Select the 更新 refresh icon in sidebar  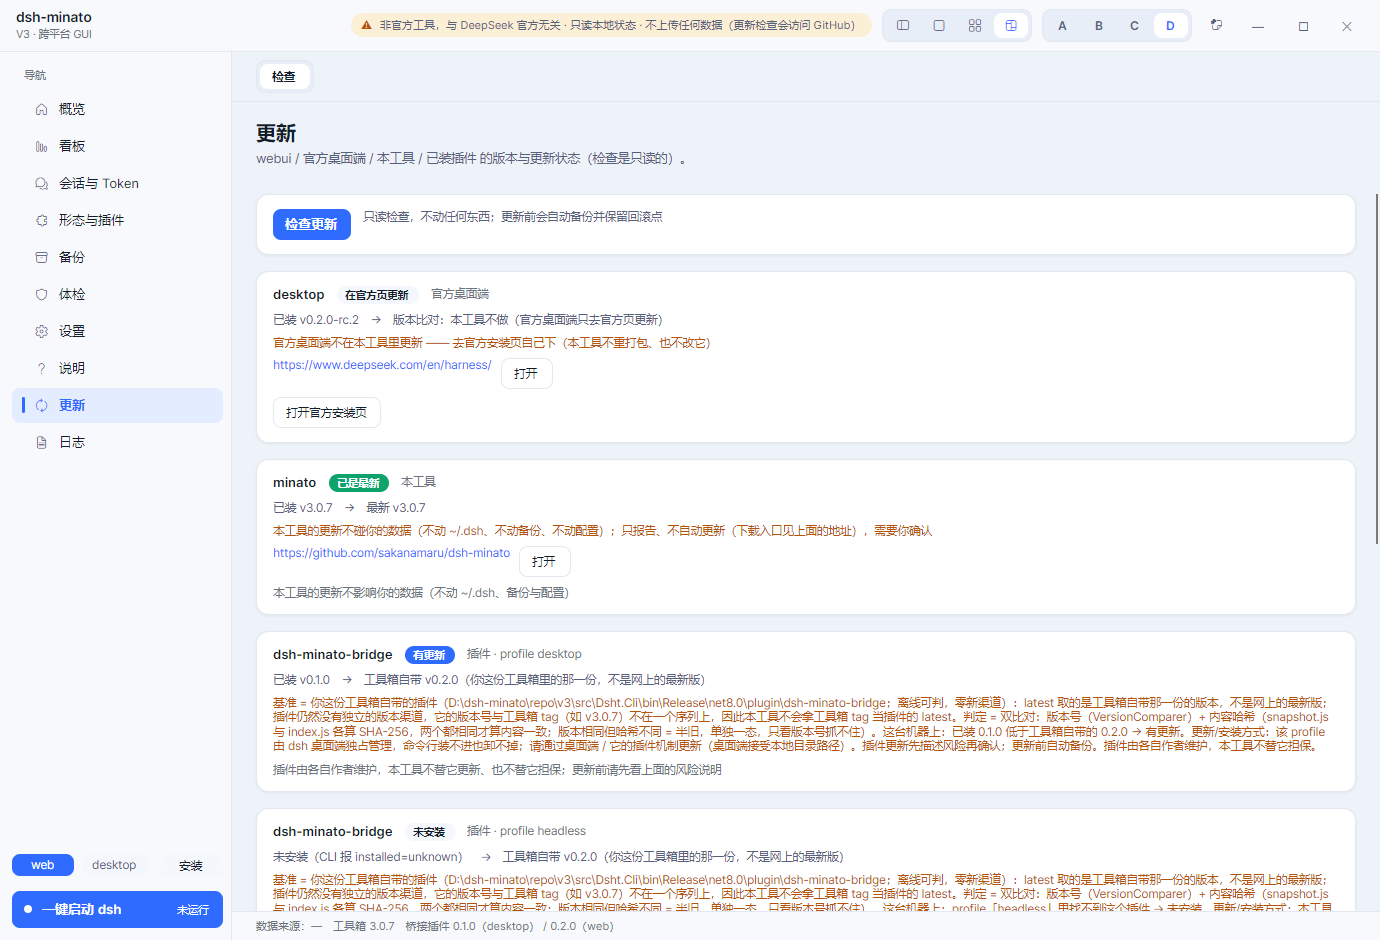pyautogui.click(x=41, y=405)
